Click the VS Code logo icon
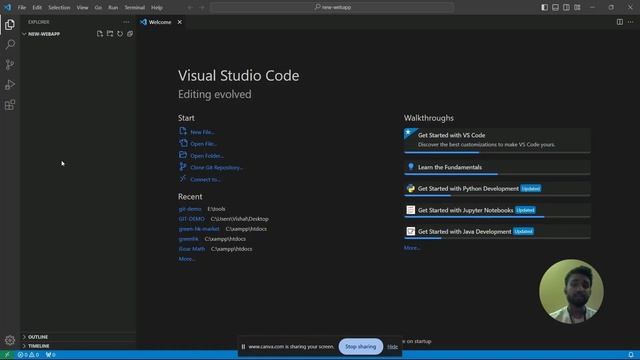The height and width of the screenshot is (360, 640). coord(7,7)
